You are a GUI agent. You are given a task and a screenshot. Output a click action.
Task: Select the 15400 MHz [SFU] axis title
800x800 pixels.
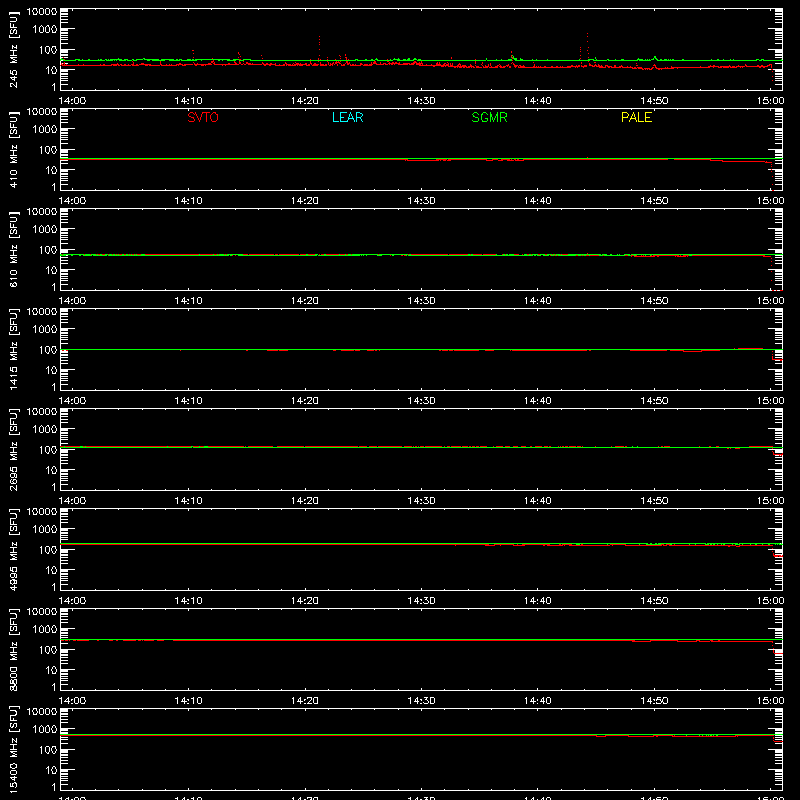click(13, 749)
